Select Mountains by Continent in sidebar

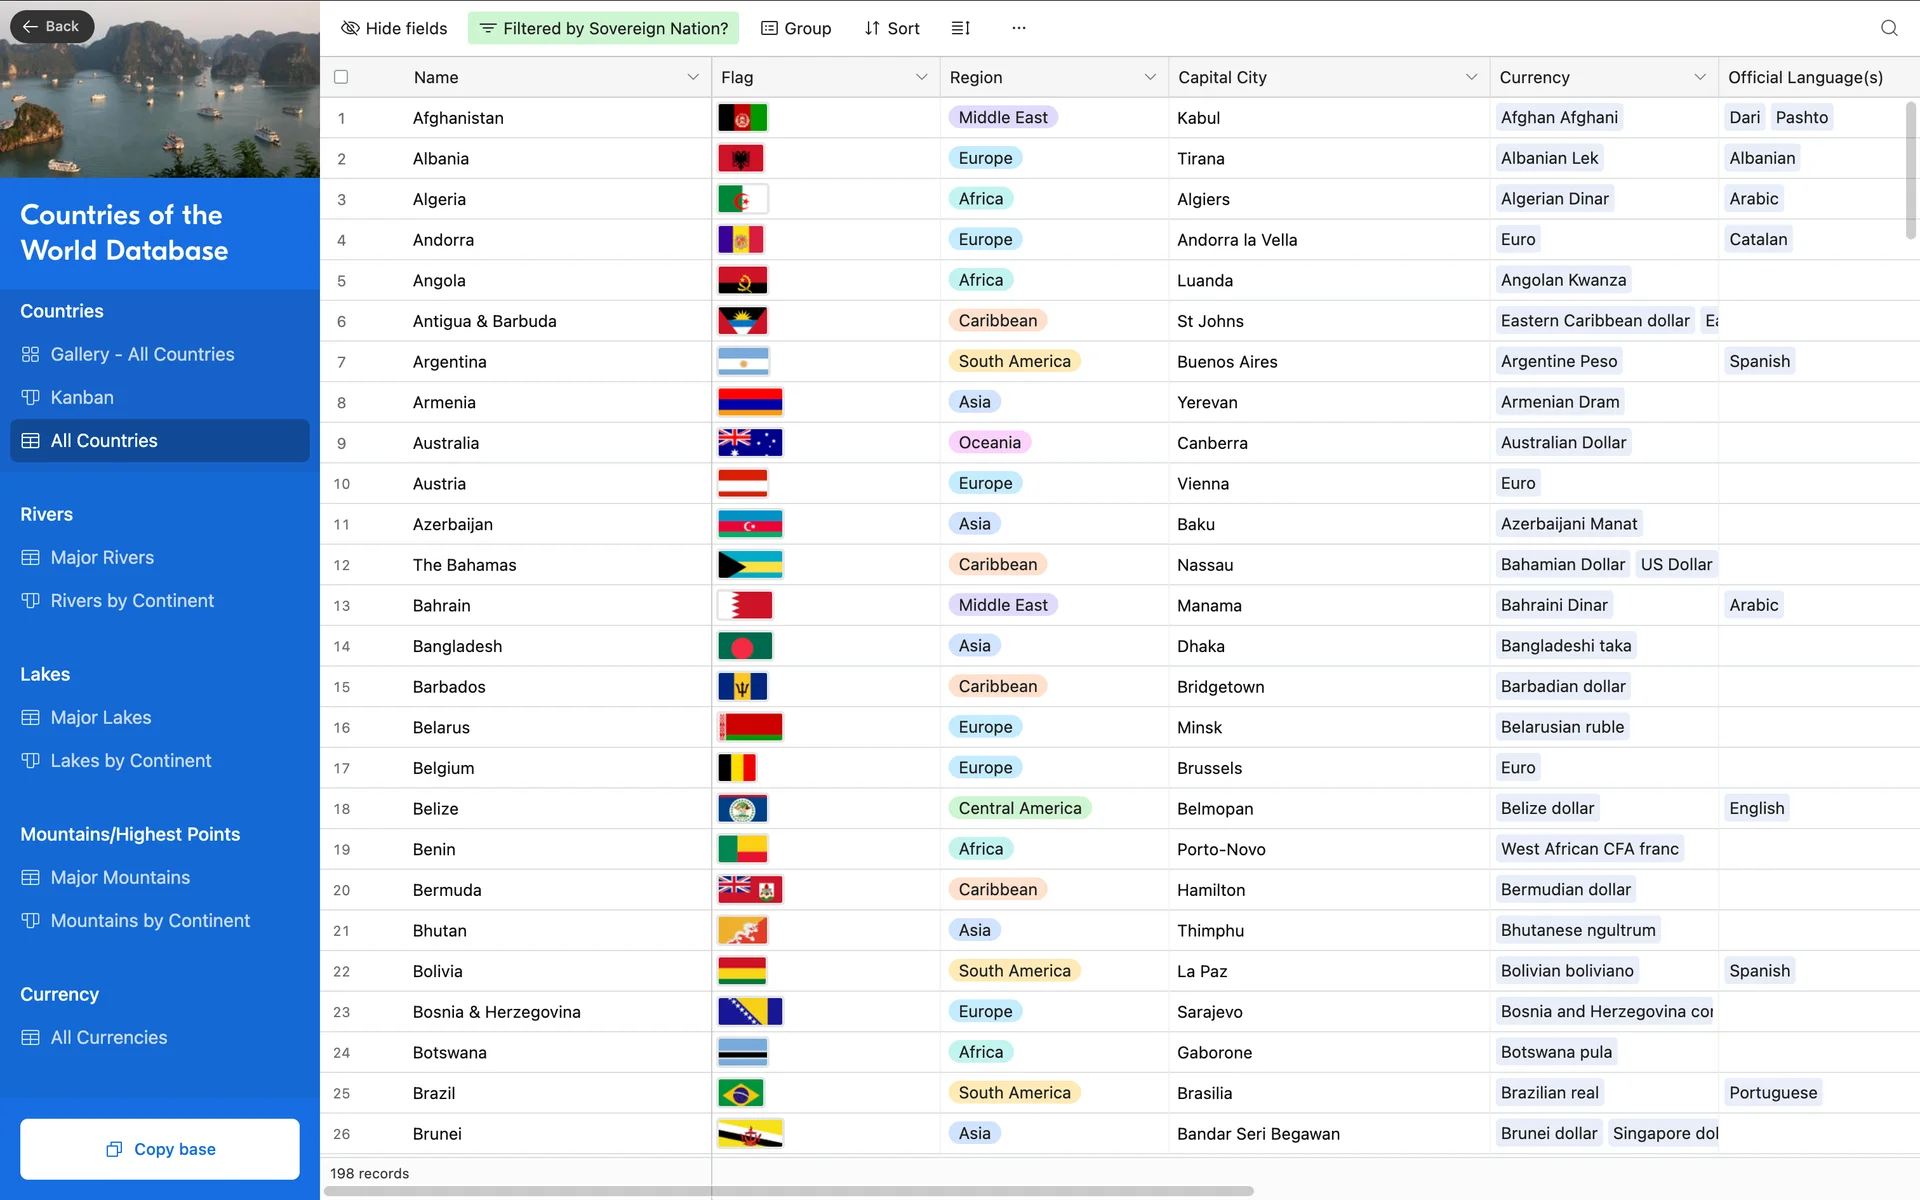(x=150, y=920)
